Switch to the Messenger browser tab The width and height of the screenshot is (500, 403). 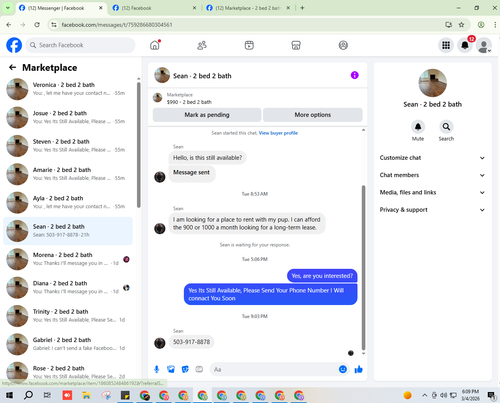pos(60,8)
